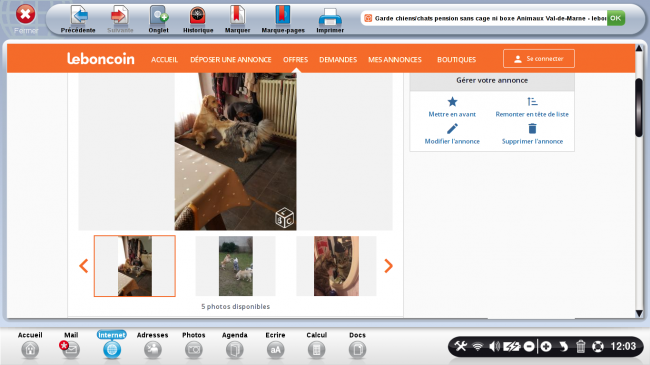
Task: Open the Historique browsing history
Action: click(198, 19)
